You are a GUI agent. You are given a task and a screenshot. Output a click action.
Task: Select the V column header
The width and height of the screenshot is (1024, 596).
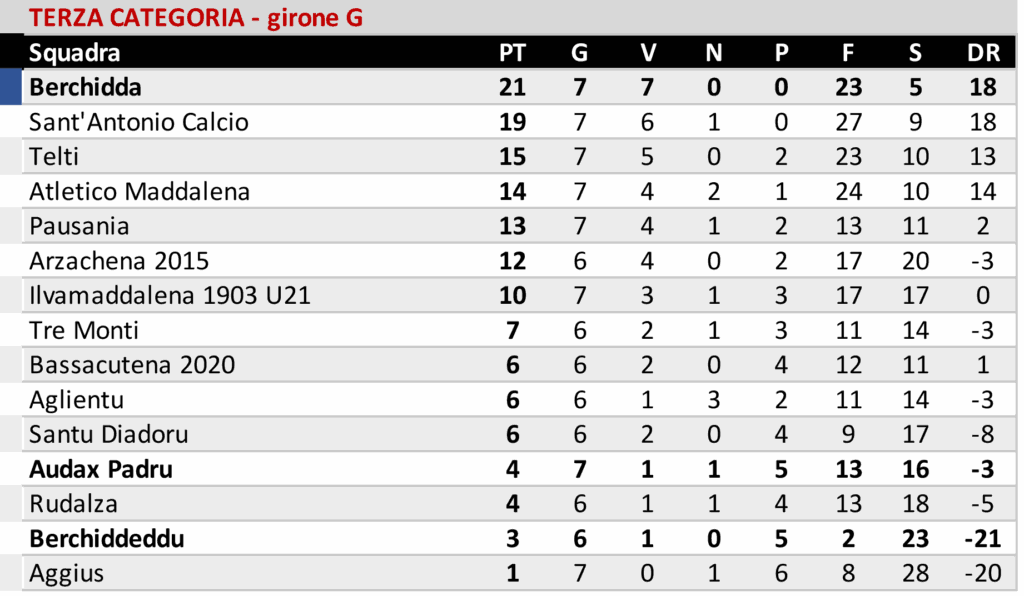click(x=647, y=53)
